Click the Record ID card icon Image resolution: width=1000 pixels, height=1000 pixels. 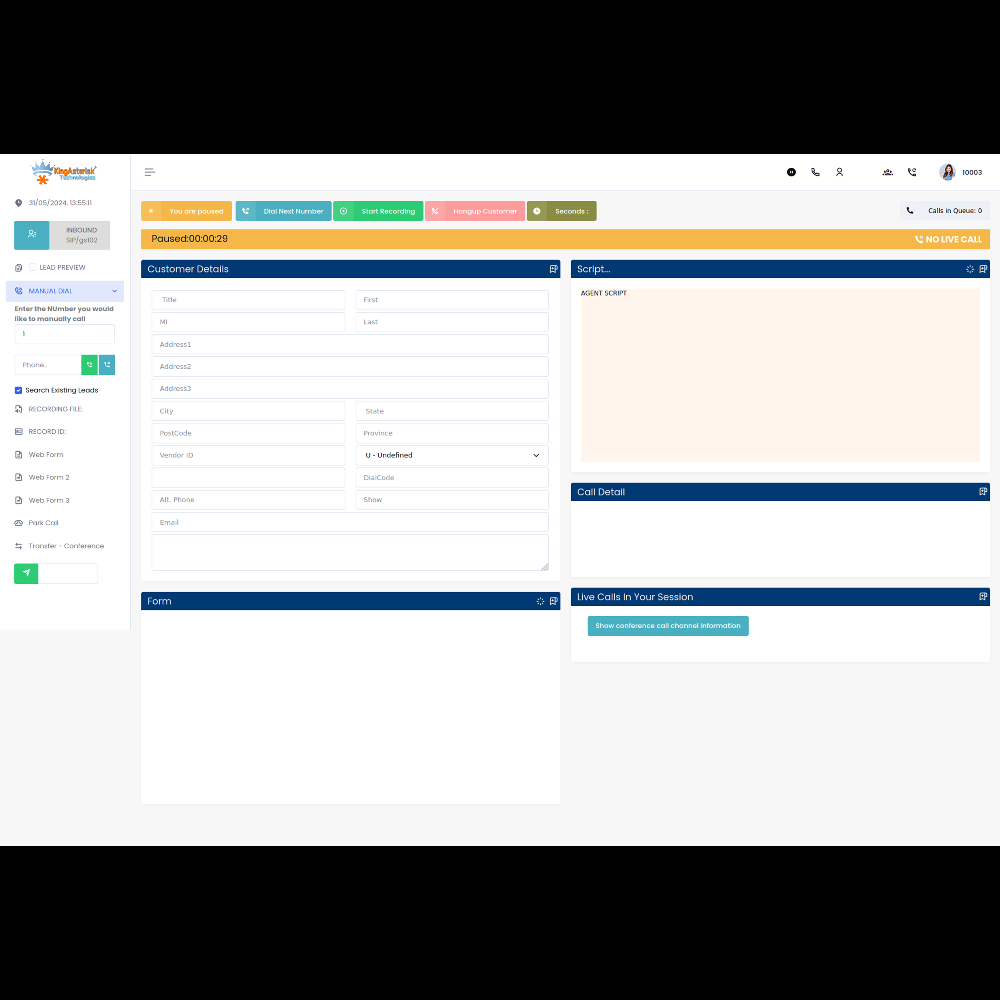[18, 432]
